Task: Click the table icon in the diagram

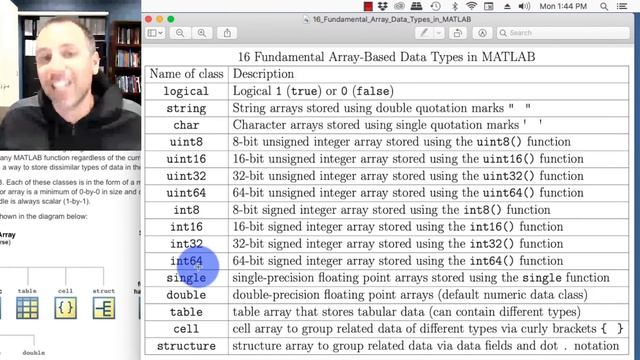Action: [27, 308]
